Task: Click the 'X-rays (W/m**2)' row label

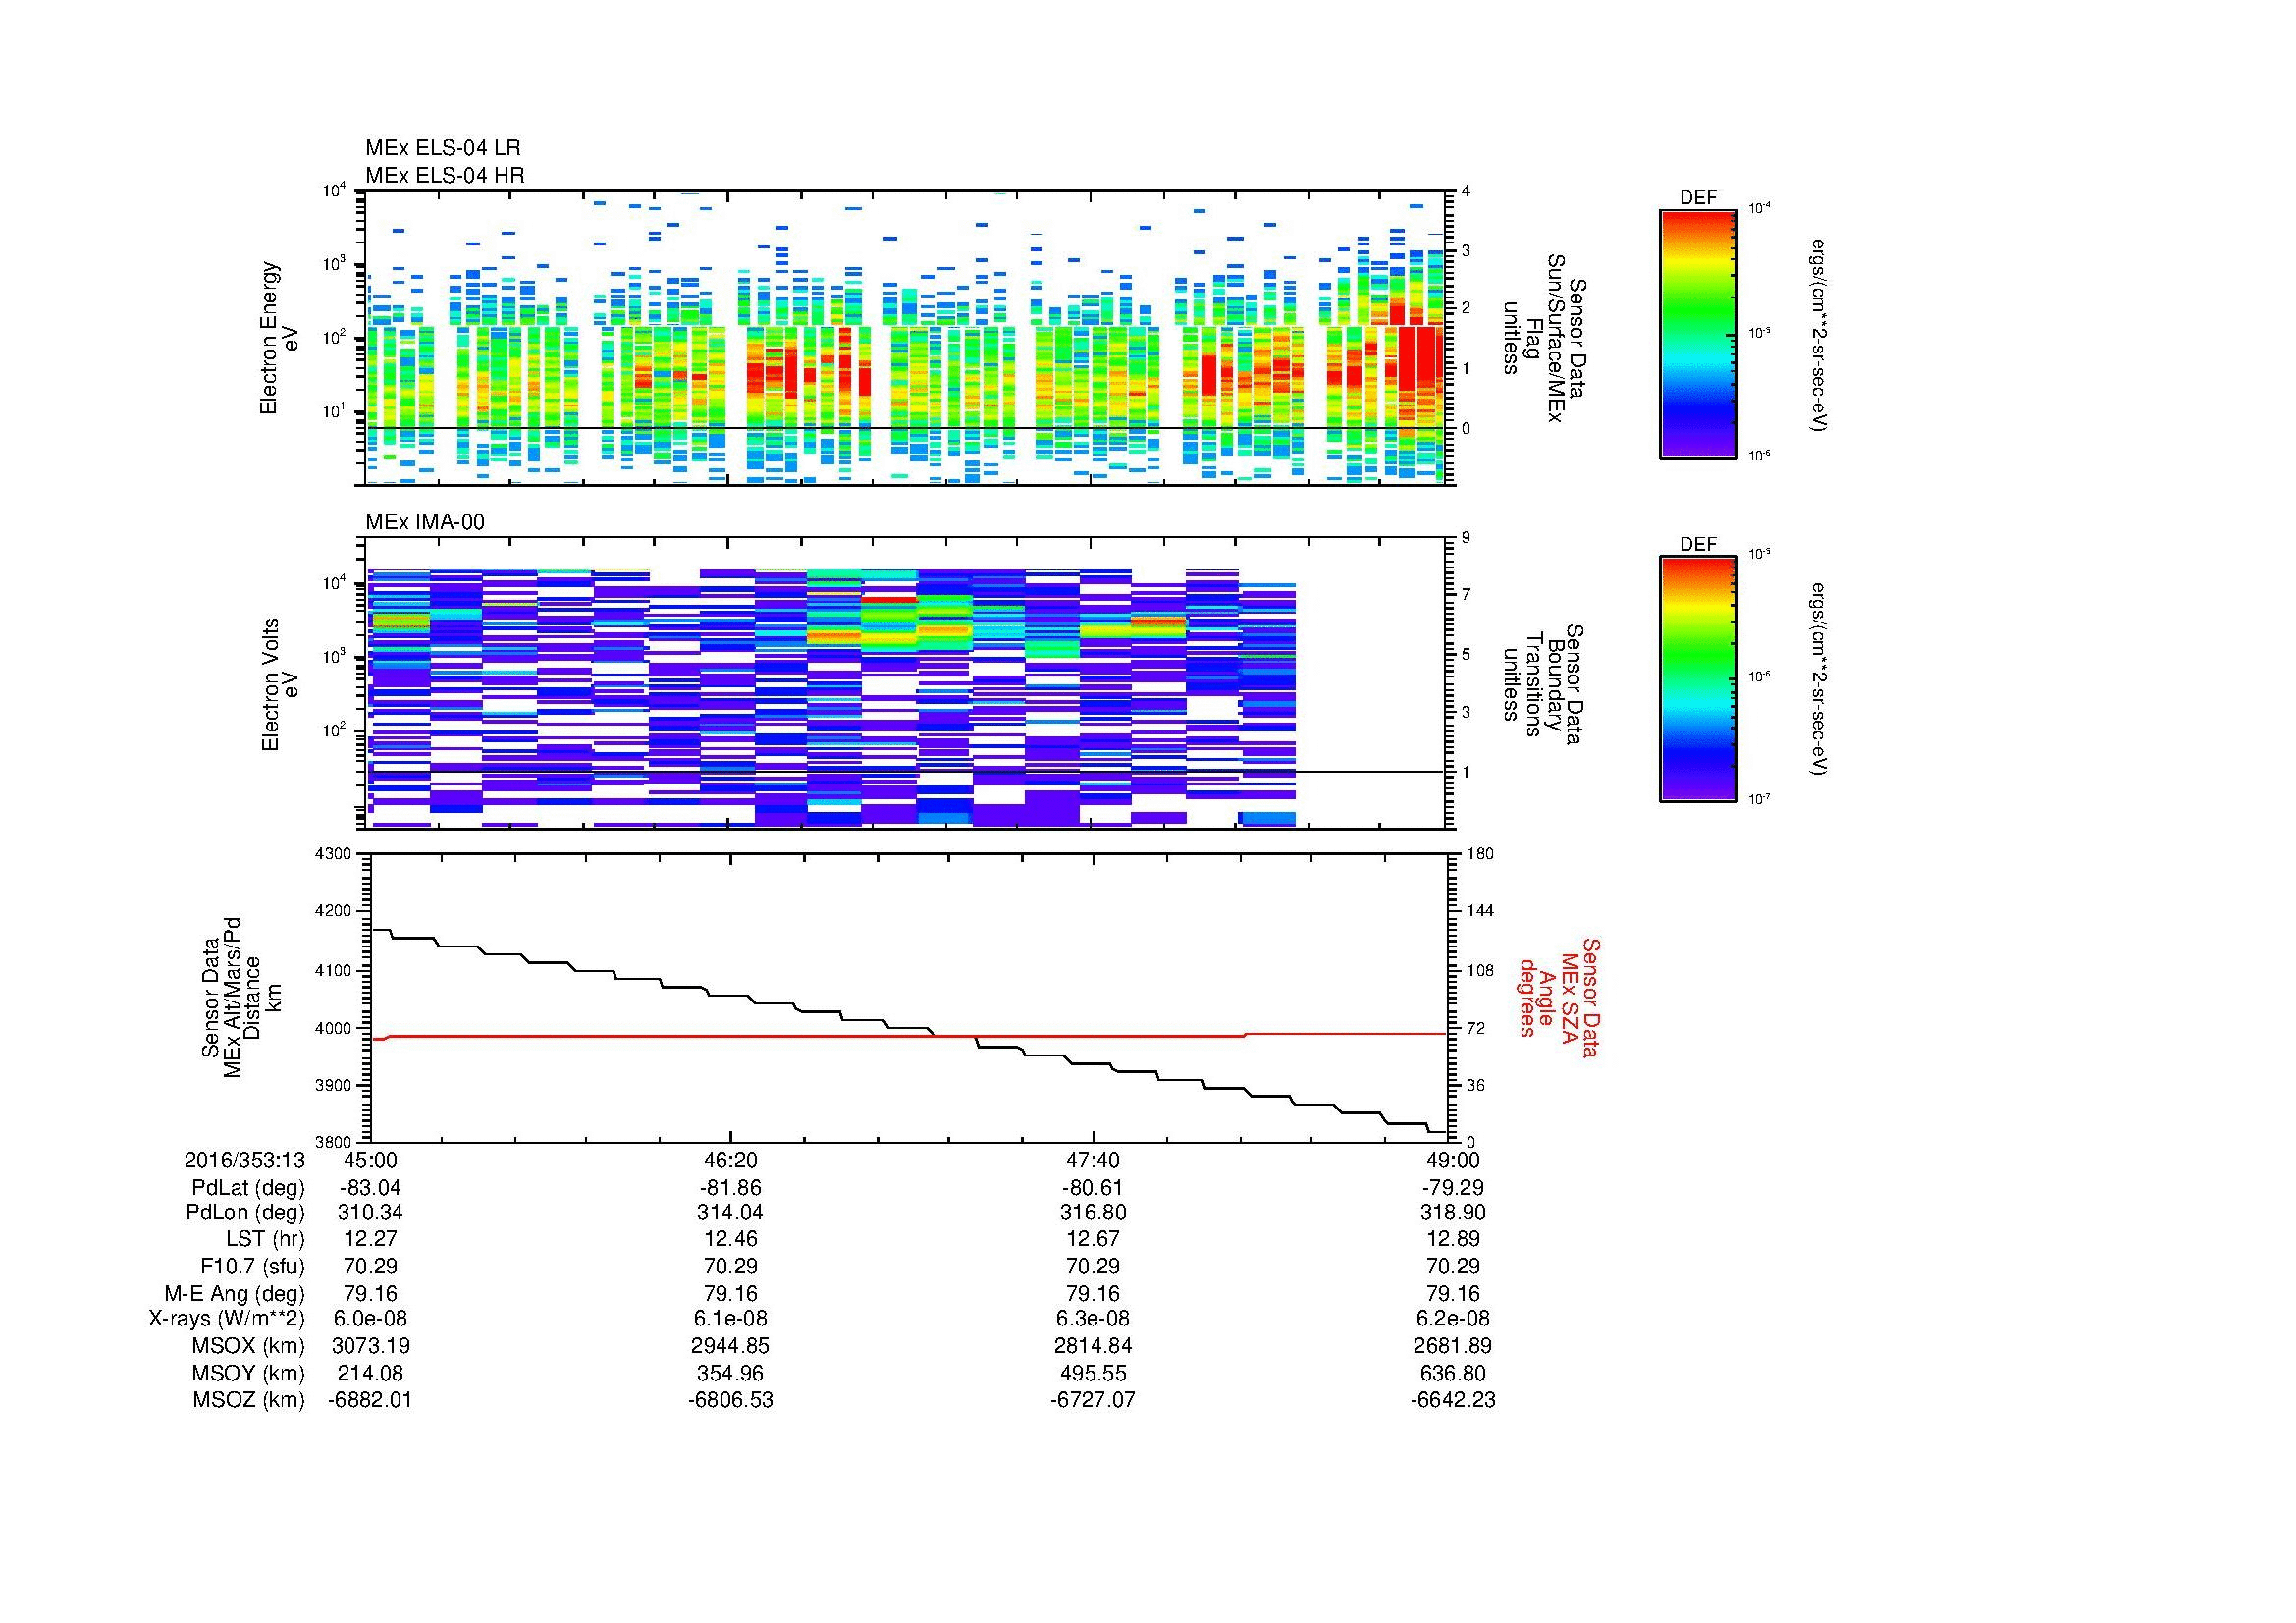Action: pos(227,1319)
